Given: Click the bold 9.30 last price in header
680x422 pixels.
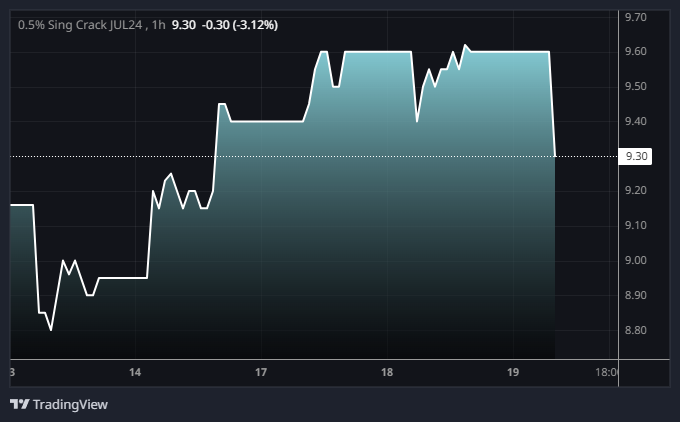Looking at the screenshot, I should (186, 24).
